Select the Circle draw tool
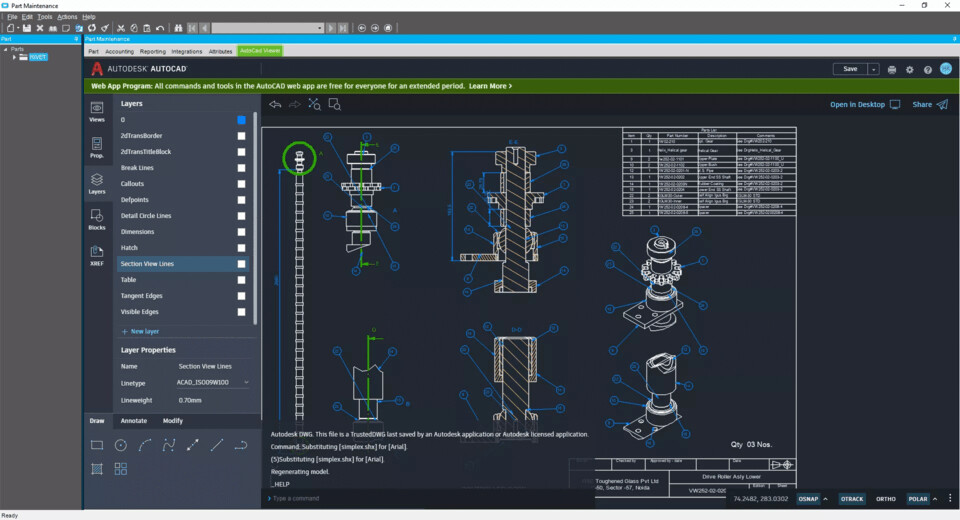Screen dimensions: 960x520 (121, 445)
